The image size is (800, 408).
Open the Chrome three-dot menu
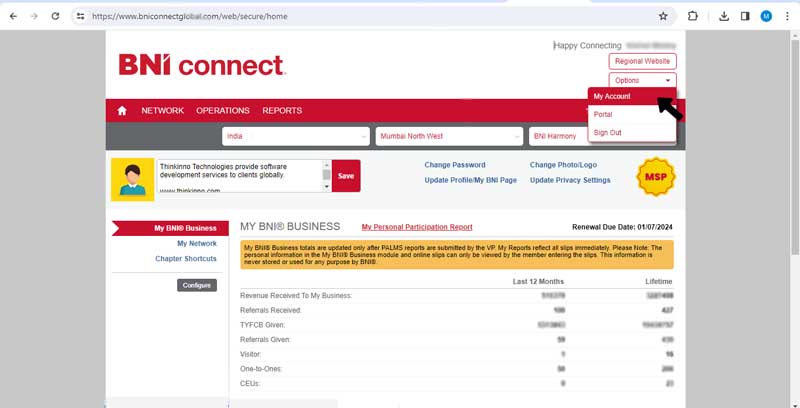[x=787, y=16]
